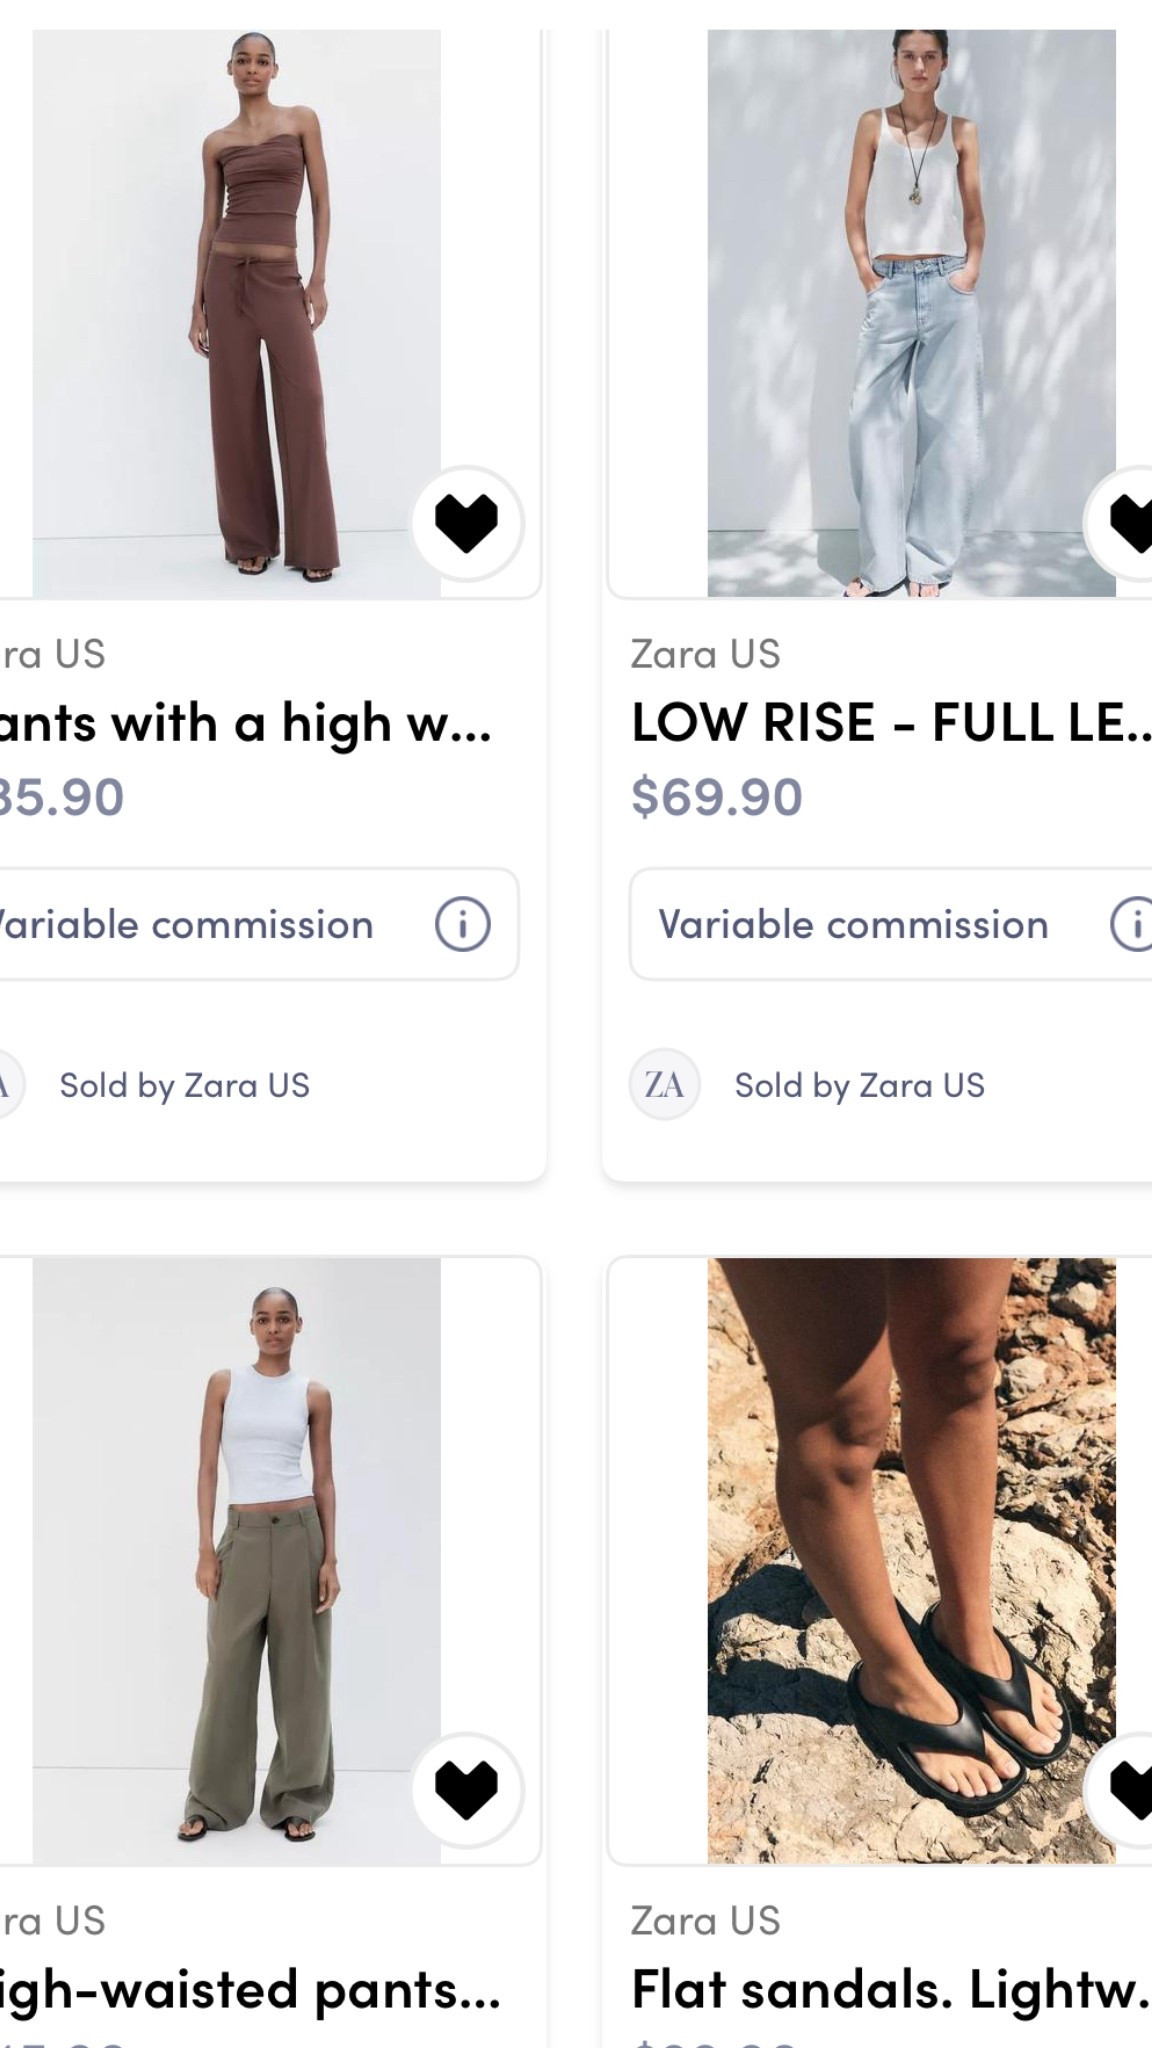Click the info icon on brown pants commission
Image resolution: width=1152 pixels, height=2048 pixels.
(462, 924)
